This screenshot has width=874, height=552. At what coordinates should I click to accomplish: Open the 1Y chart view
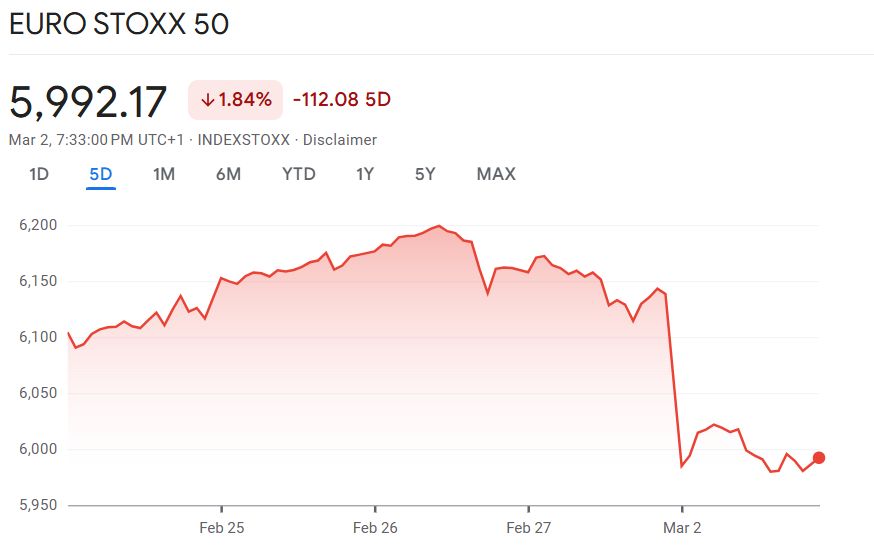[x=365, y=174]
